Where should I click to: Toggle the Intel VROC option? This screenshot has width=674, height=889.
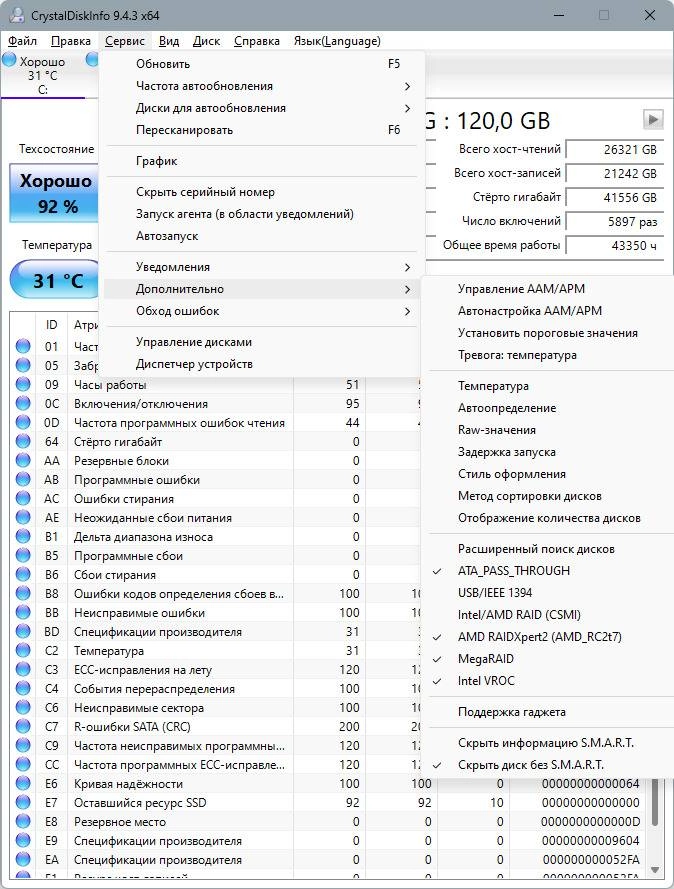551,680
